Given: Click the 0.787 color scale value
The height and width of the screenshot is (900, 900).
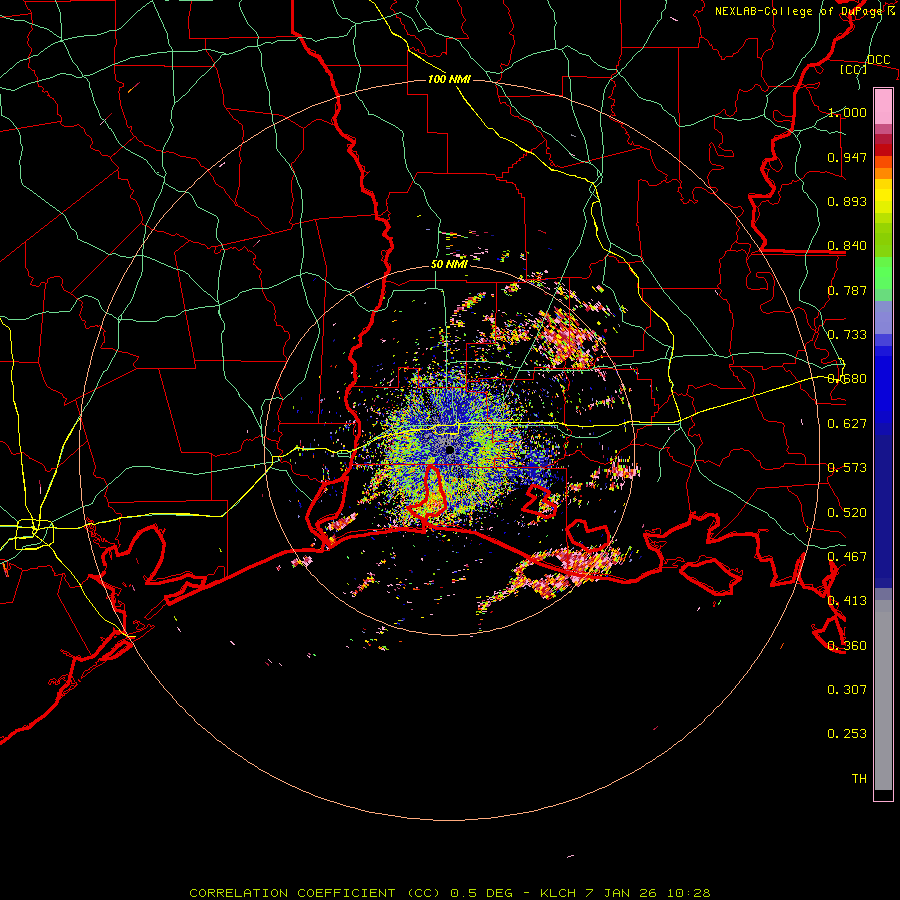Looking at the screenshot, I should click(847, 290).
